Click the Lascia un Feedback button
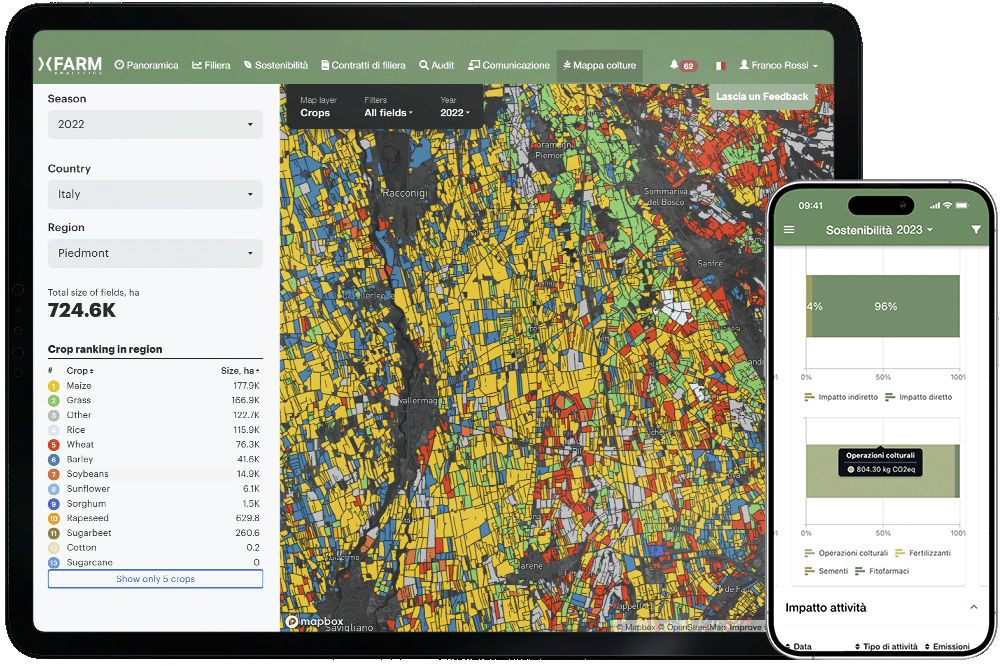 coord(762,97)
